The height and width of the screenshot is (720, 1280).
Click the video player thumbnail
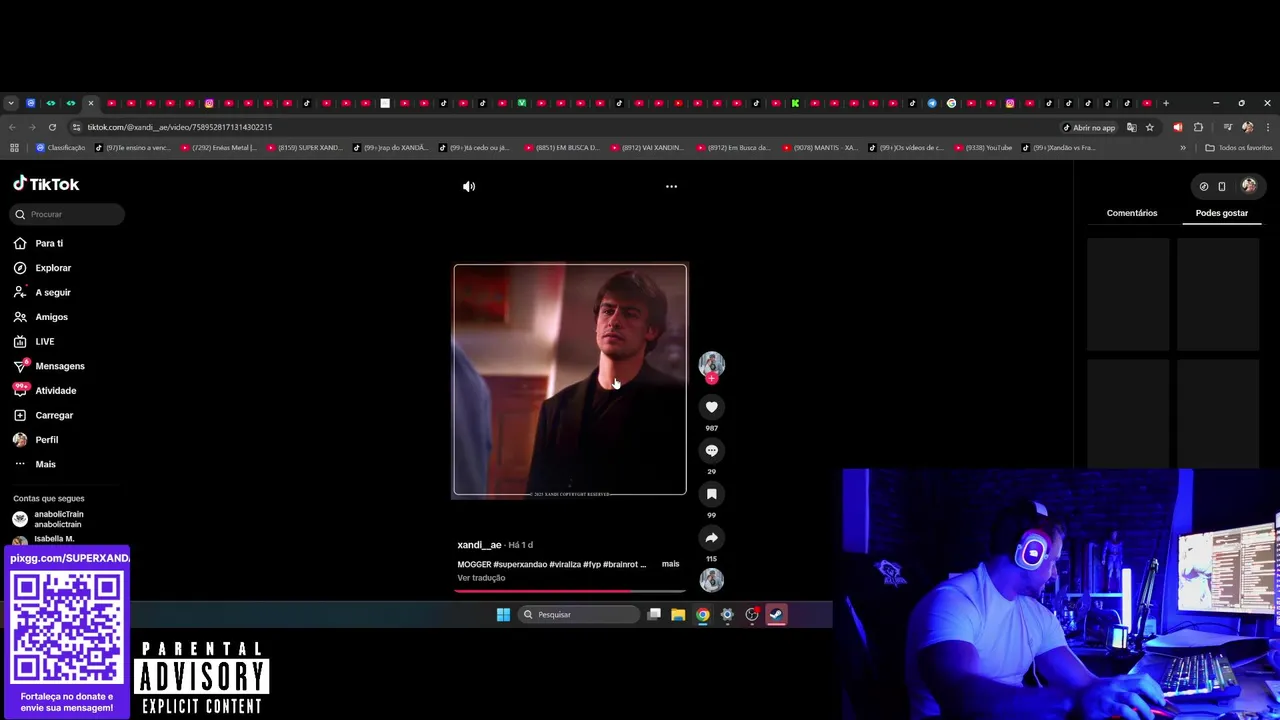coord(570,380)
